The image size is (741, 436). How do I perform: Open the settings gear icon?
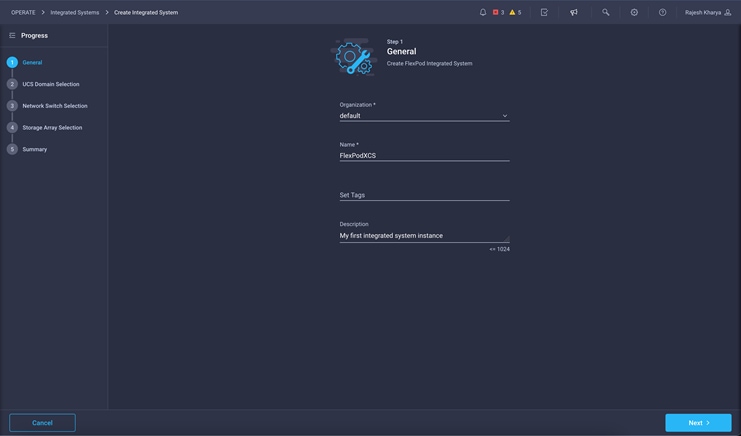pos(634,12)
